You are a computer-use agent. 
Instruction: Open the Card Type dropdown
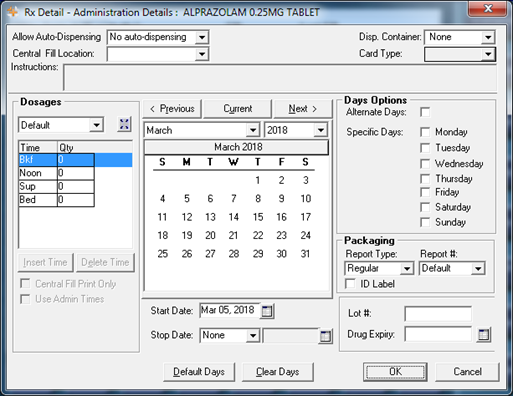pos(488,54)
